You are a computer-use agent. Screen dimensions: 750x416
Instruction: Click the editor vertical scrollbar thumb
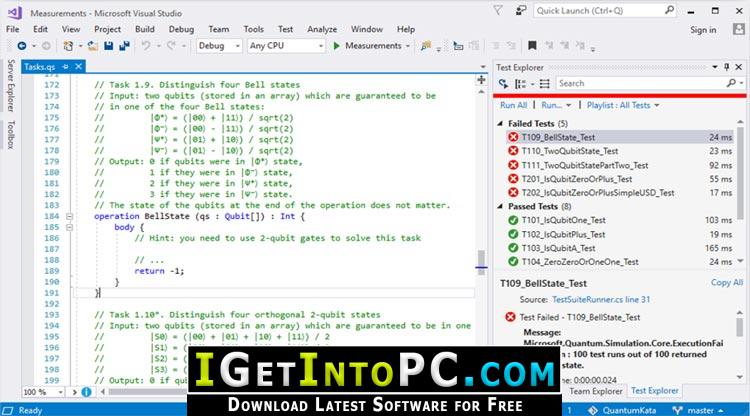point(481,261)
